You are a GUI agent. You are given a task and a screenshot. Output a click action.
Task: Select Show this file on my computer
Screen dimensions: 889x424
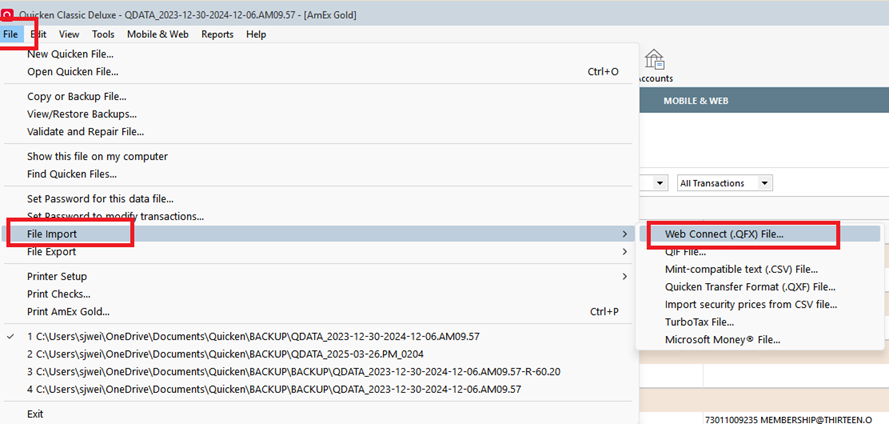pyautogui.click(x=98, y=156)
